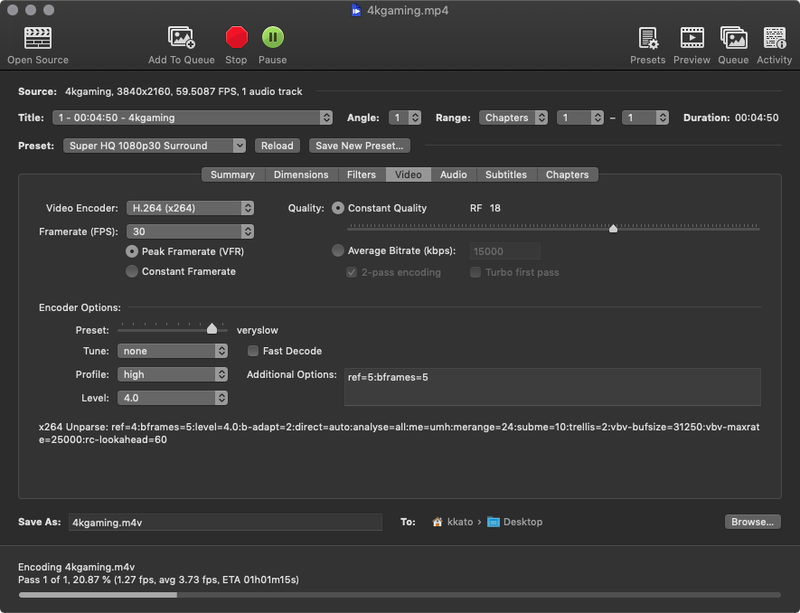Click the Reload preset button
Image resolution: width=800 pixels, height=613 pixels.
click(277, 144)
